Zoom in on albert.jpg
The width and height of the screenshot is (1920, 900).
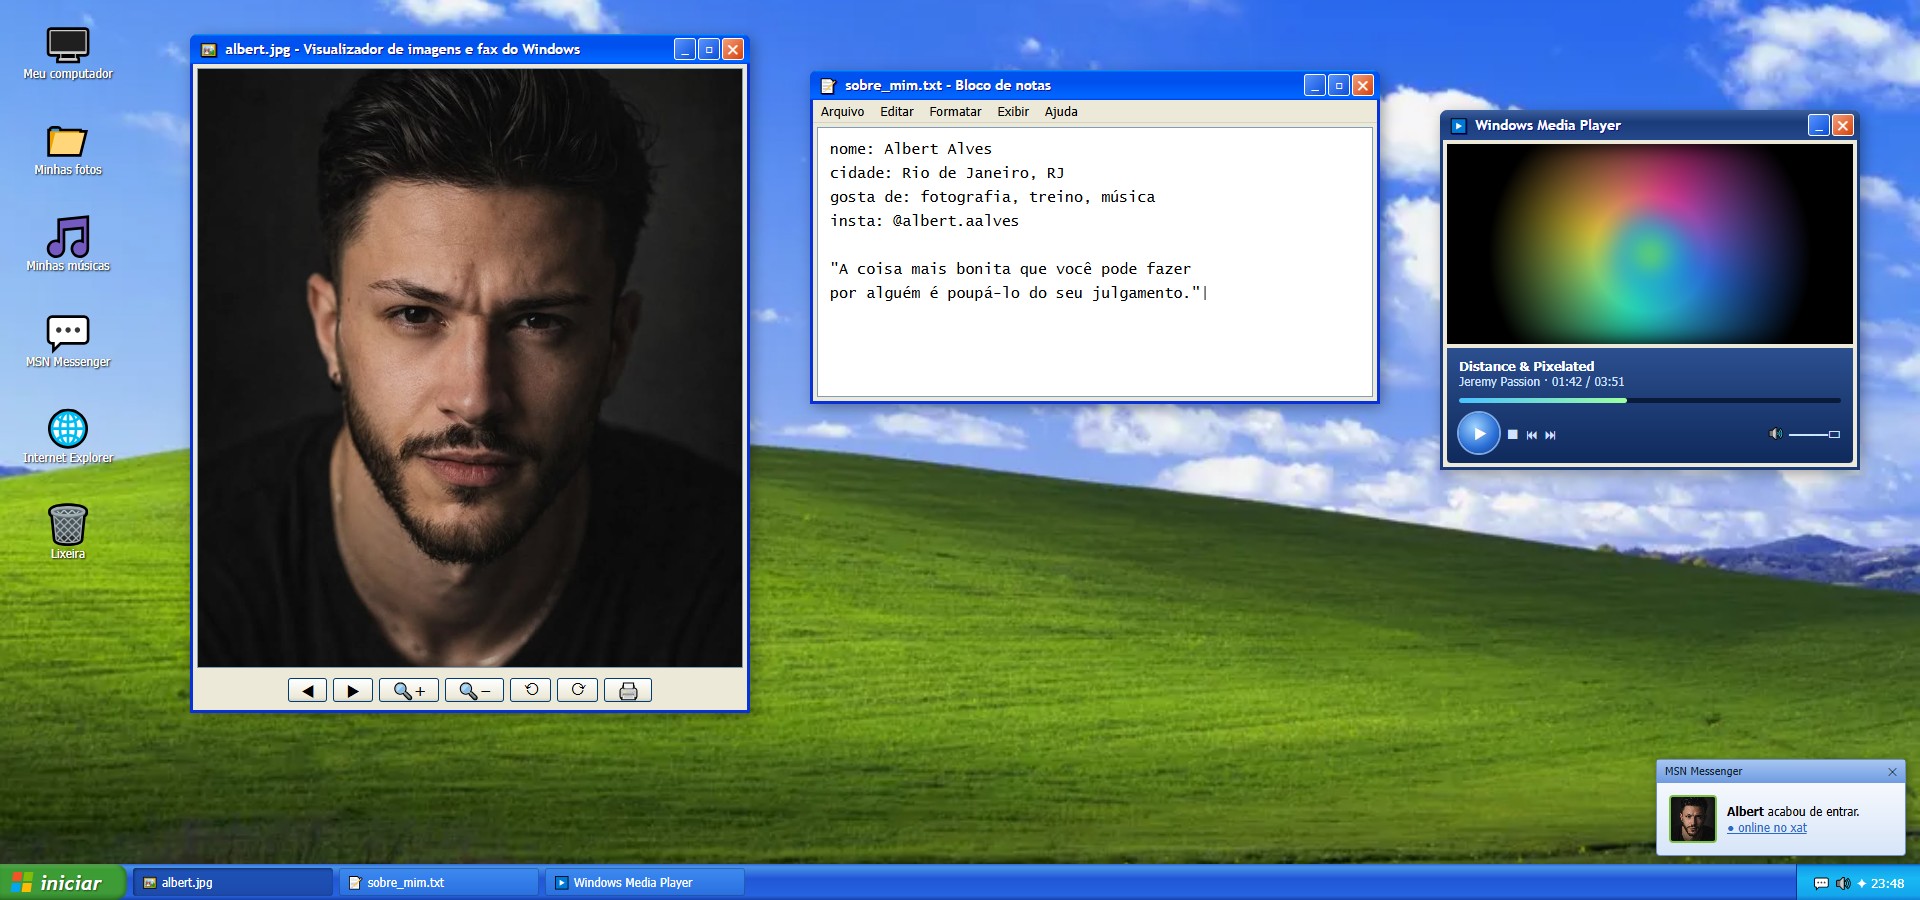click(x=409, y=690)
